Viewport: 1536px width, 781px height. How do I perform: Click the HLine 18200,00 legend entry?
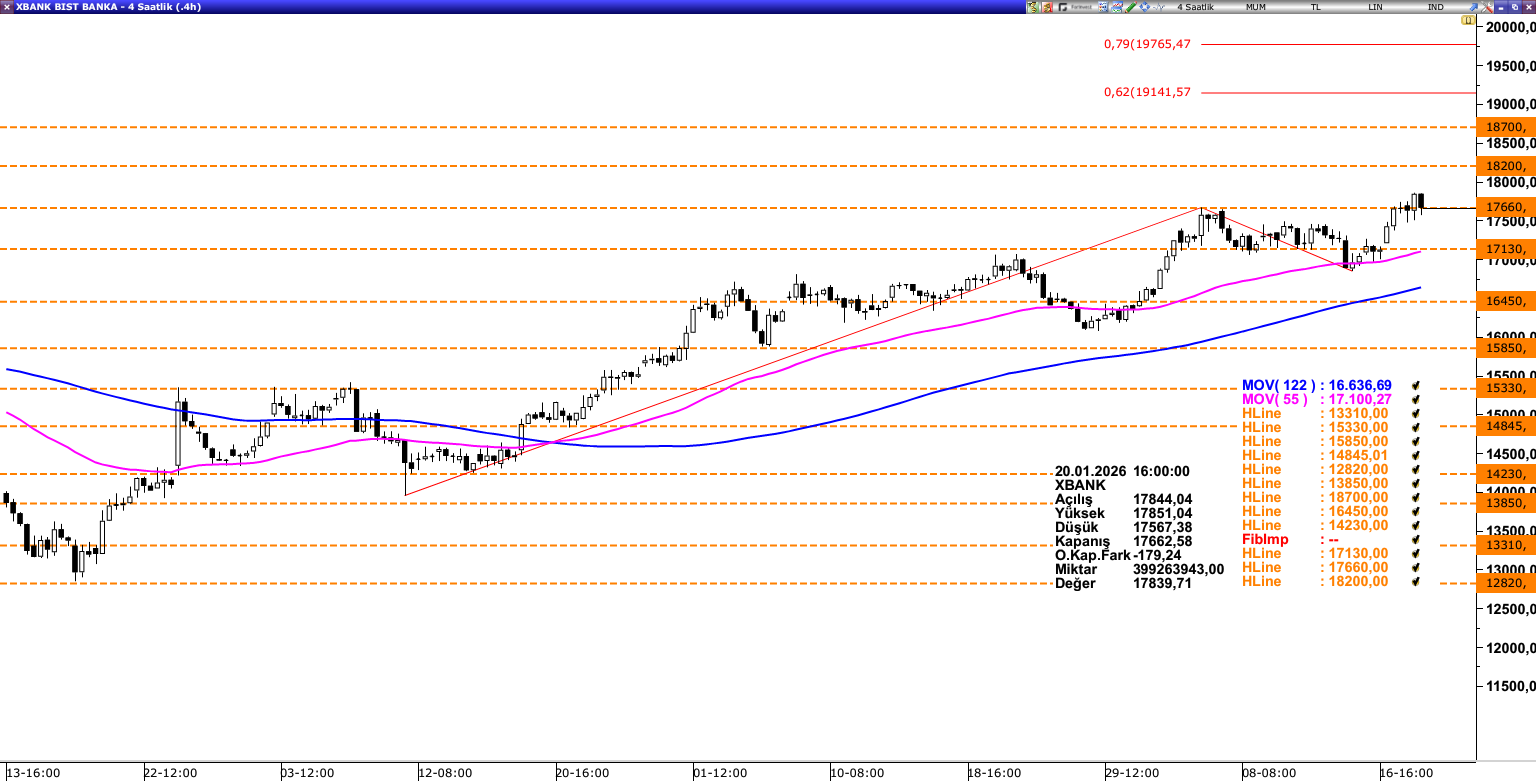pos(1314,581)
